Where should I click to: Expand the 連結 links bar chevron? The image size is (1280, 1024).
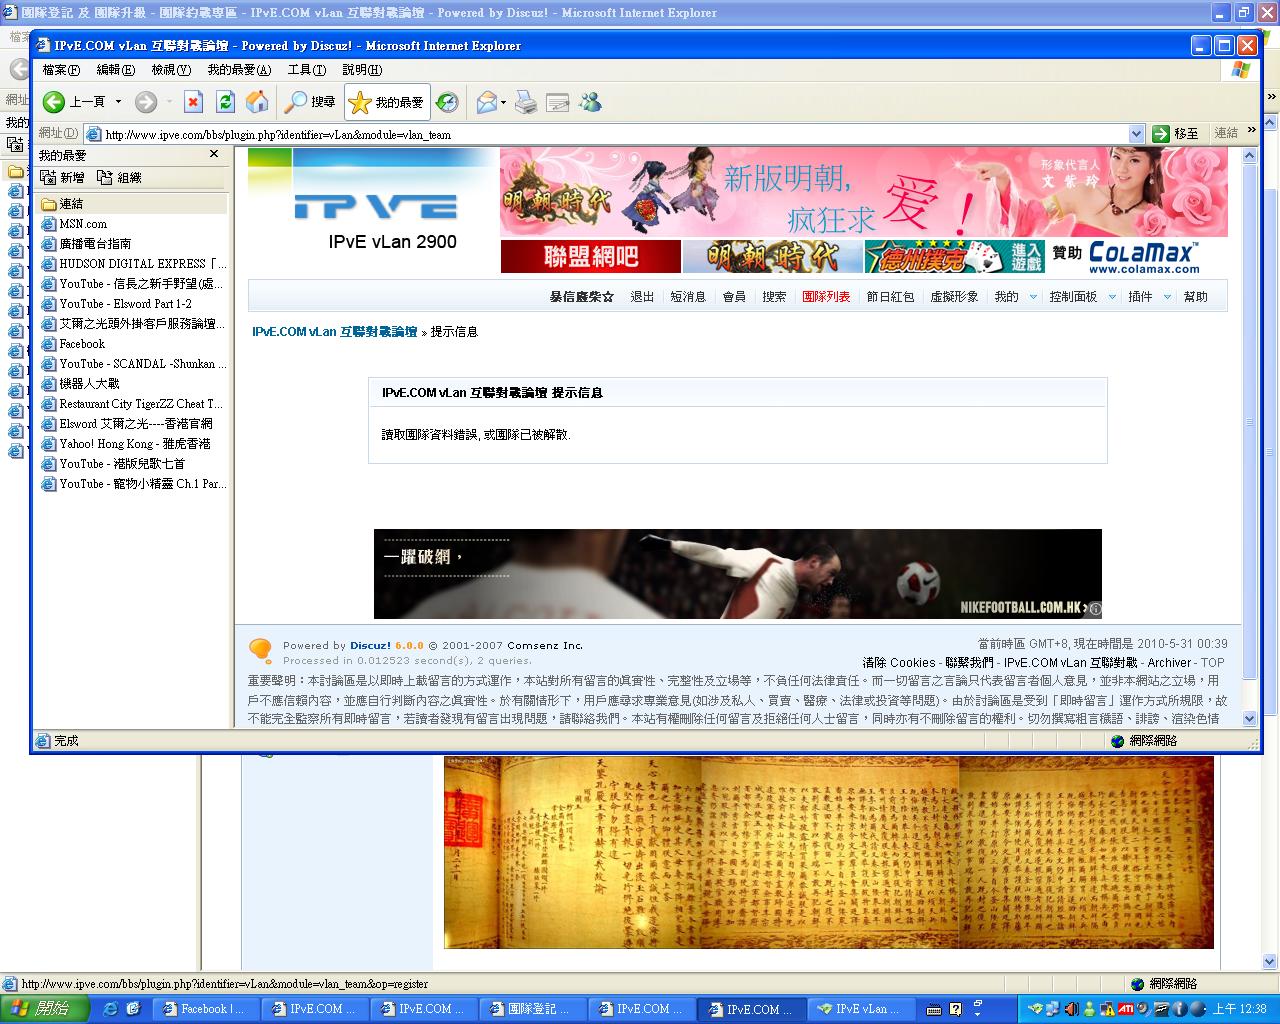coord(1251,131)
